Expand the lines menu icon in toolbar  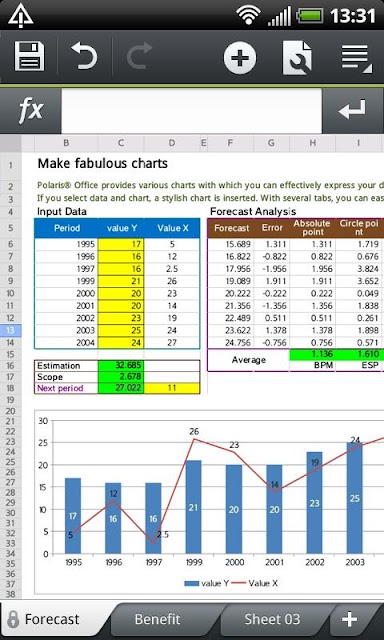[x=356, y=58]
